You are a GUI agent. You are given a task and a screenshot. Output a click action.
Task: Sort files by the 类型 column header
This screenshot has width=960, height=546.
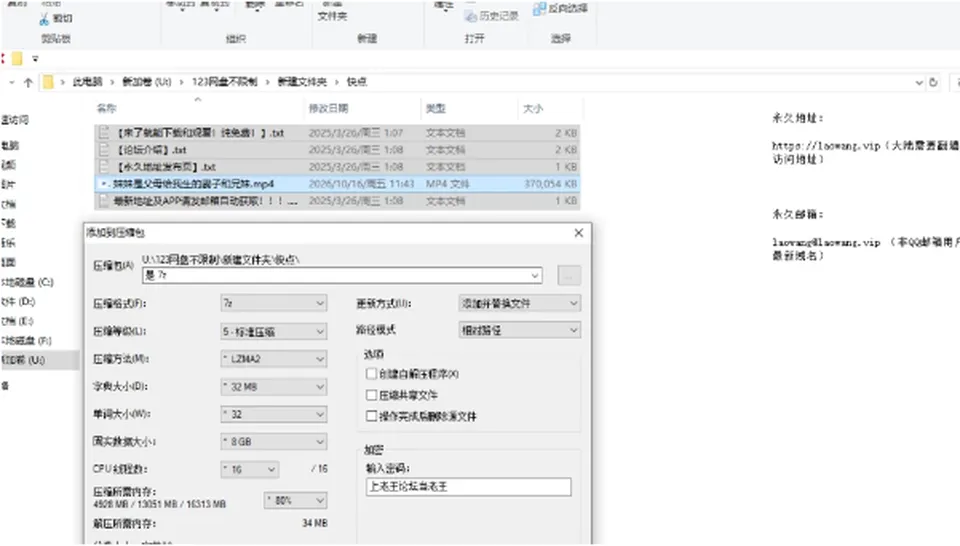436,108
